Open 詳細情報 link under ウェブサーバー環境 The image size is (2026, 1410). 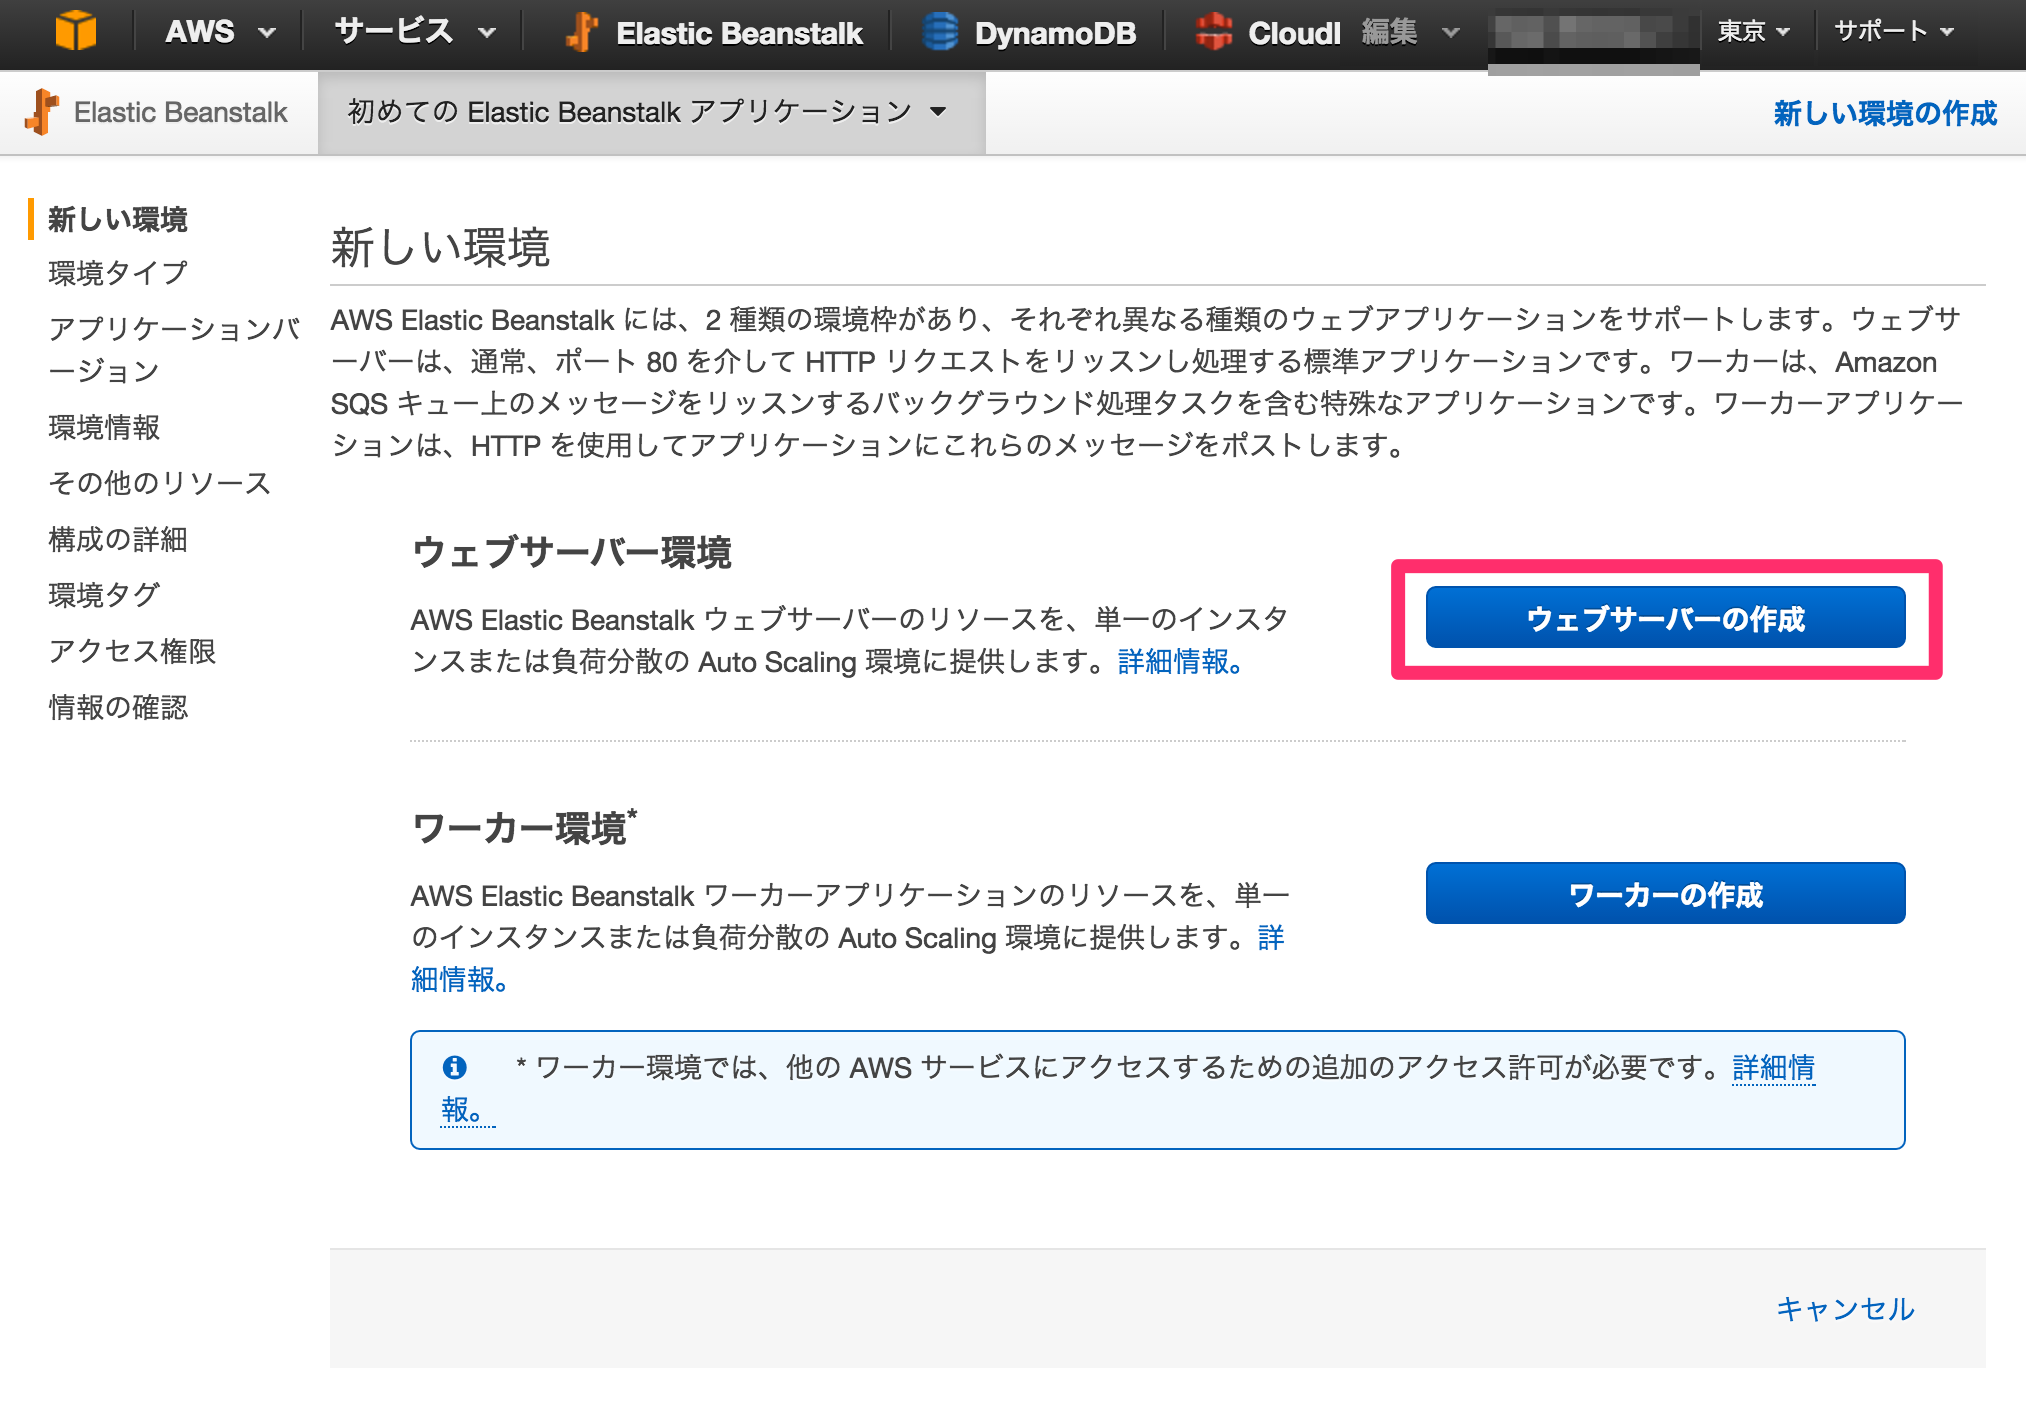tap(1180, 661)
